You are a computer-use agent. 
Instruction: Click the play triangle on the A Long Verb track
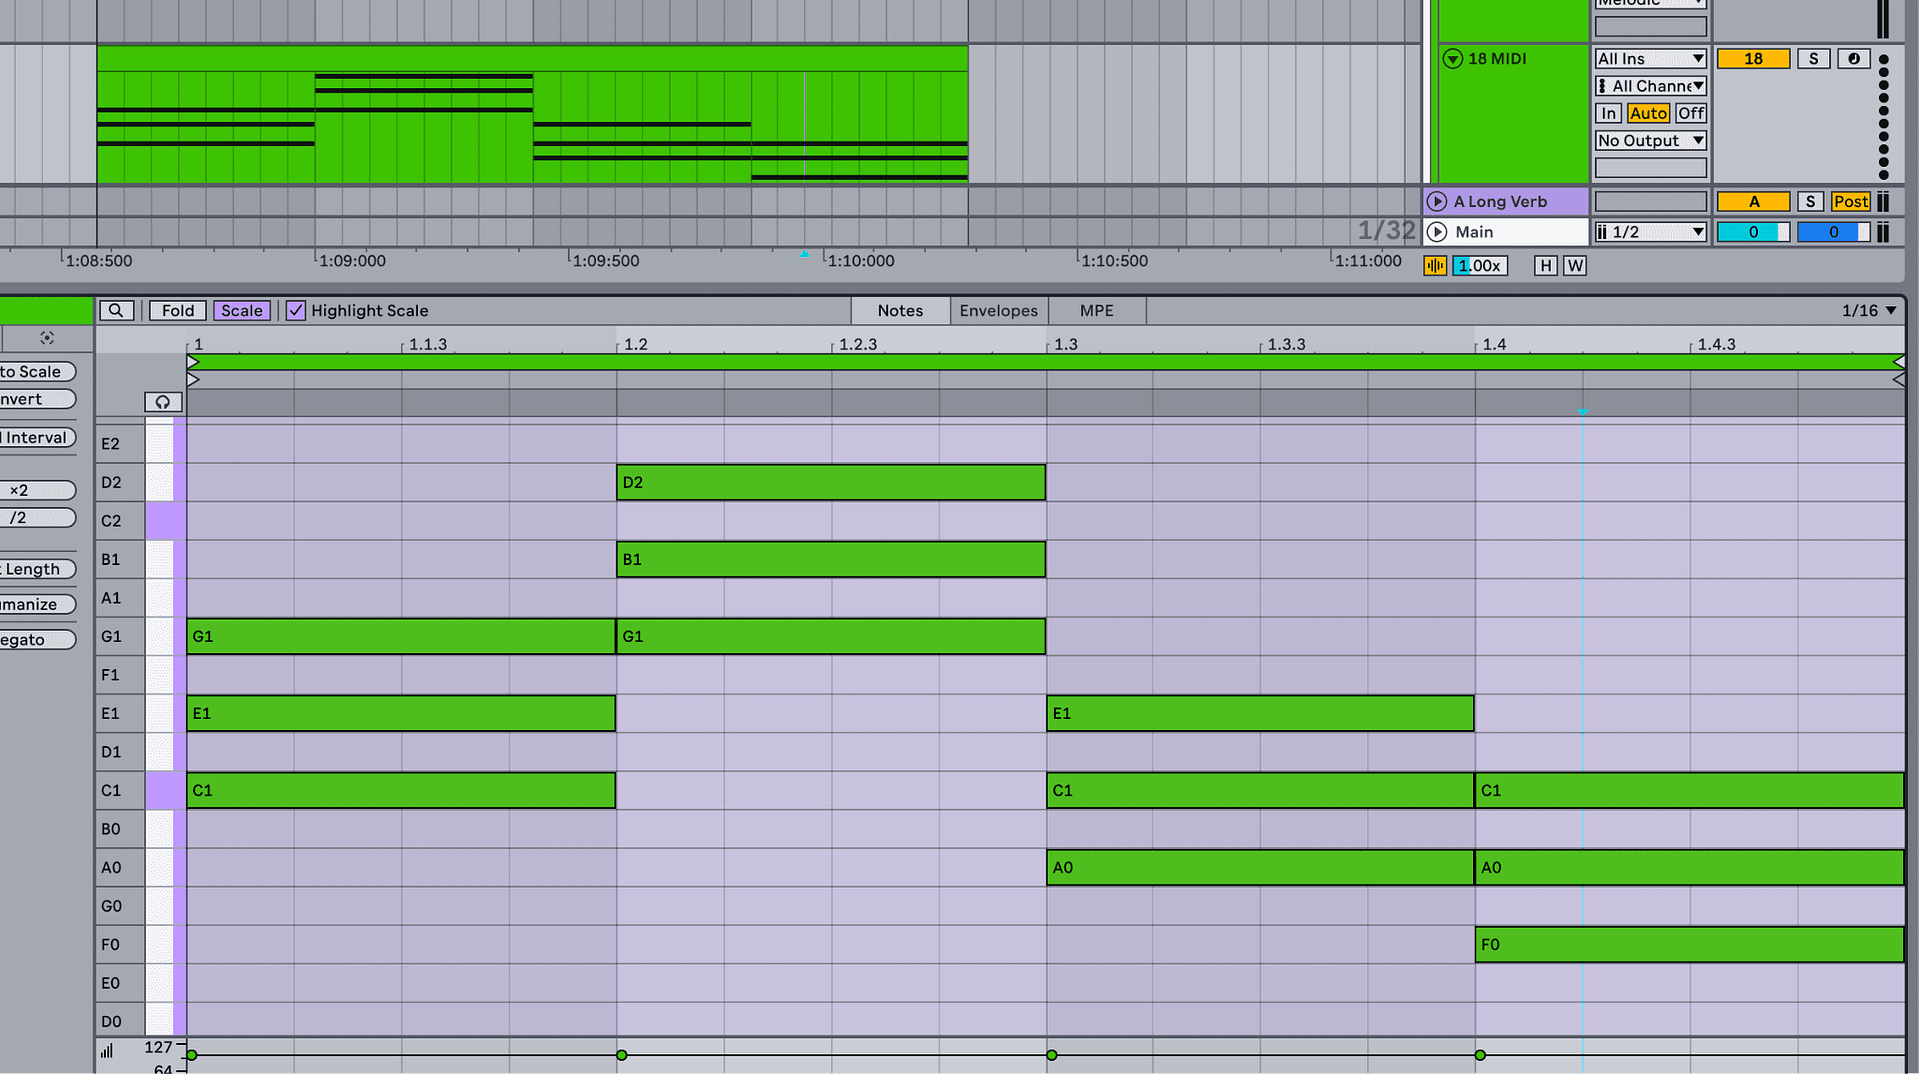coord(1438,201)
